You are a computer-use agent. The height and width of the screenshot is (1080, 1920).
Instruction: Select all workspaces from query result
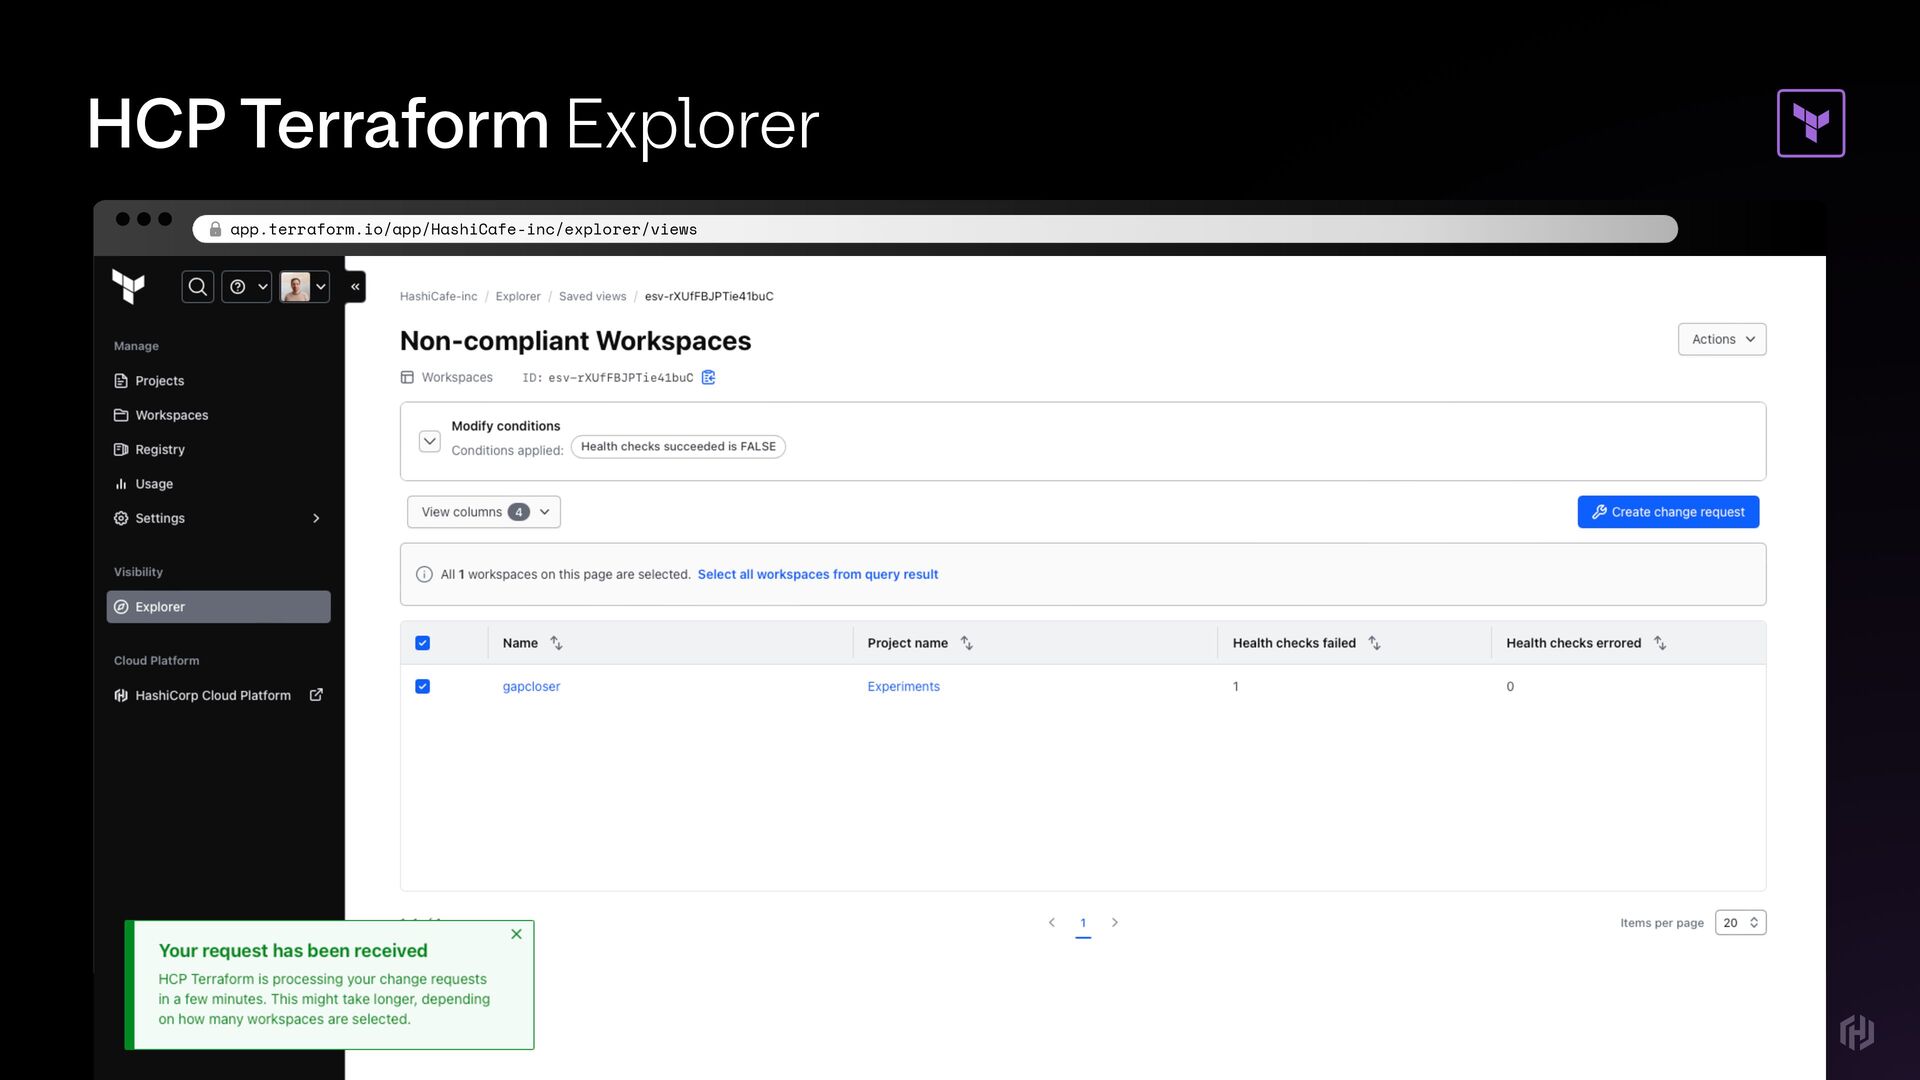point(817,575)
